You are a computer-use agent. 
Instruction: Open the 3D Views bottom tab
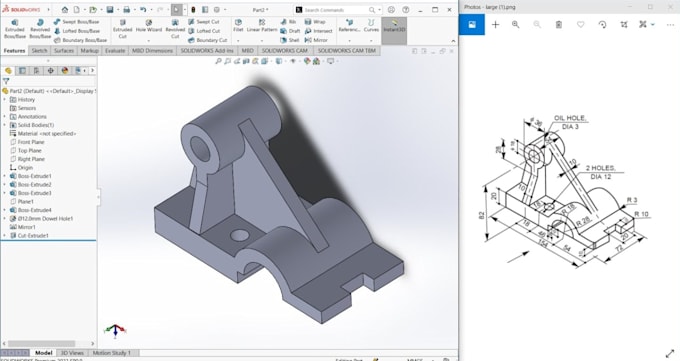point(72,353)
